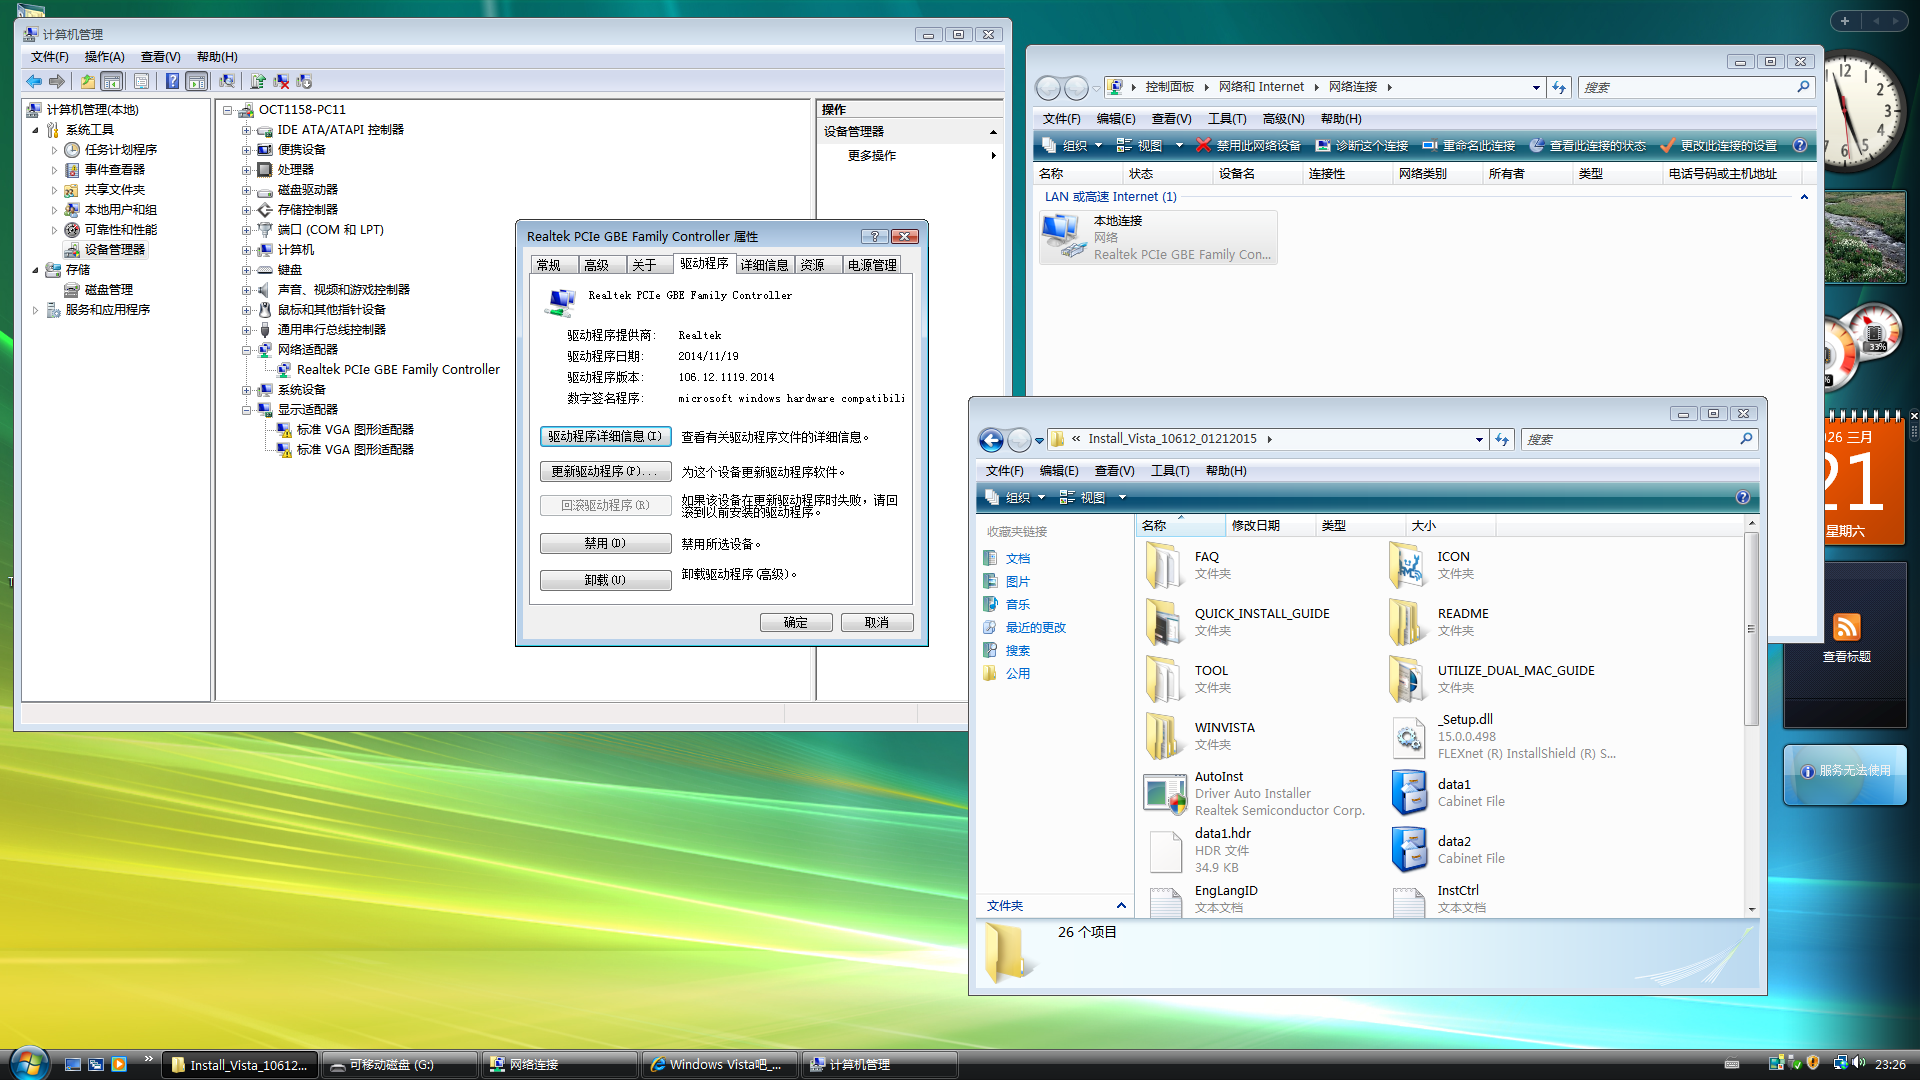Open the 本地连接 network adapter icon

[x=1062, y=236]
